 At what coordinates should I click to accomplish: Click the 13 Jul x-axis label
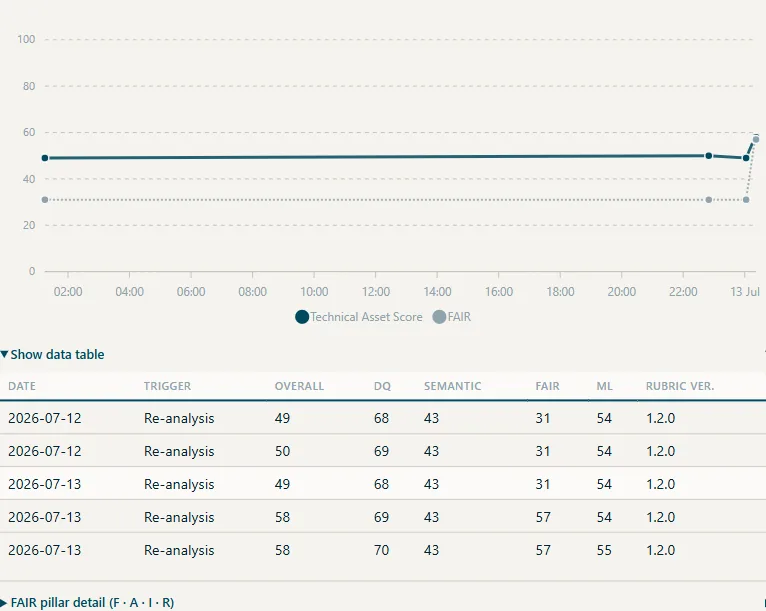tap(745, 292)
